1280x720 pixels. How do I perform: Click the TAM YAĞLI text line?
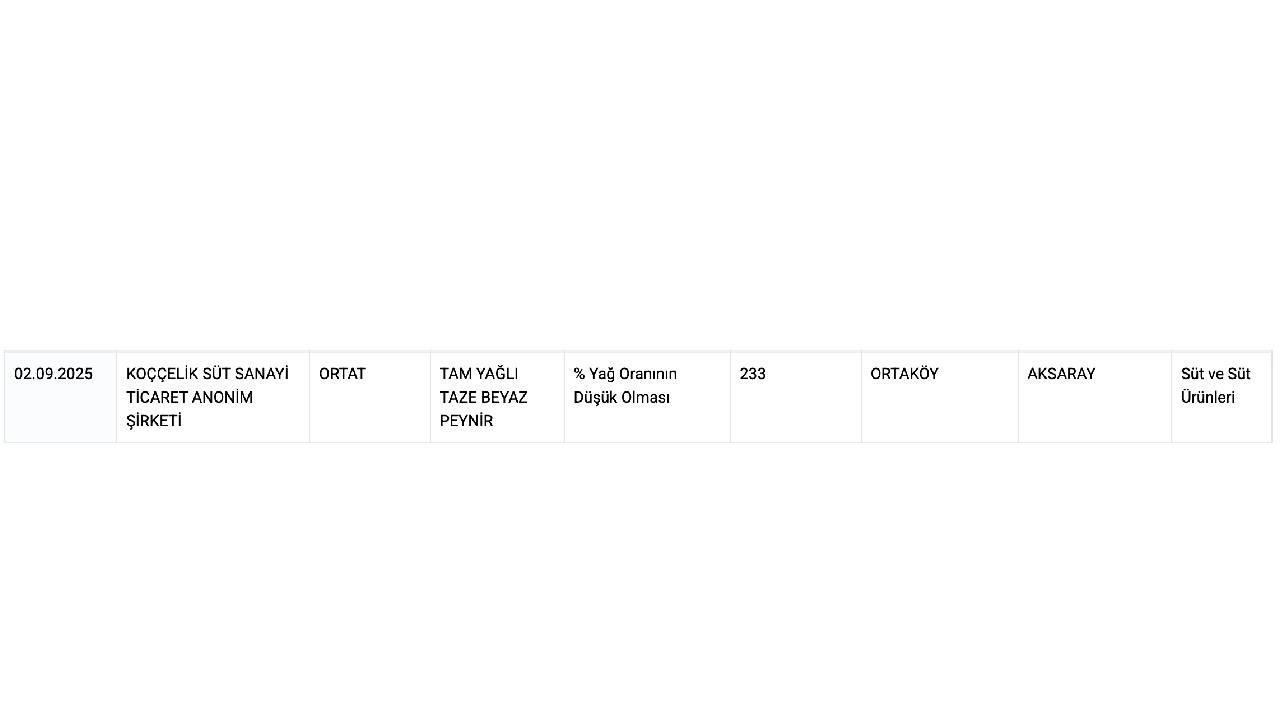(479, 374)
